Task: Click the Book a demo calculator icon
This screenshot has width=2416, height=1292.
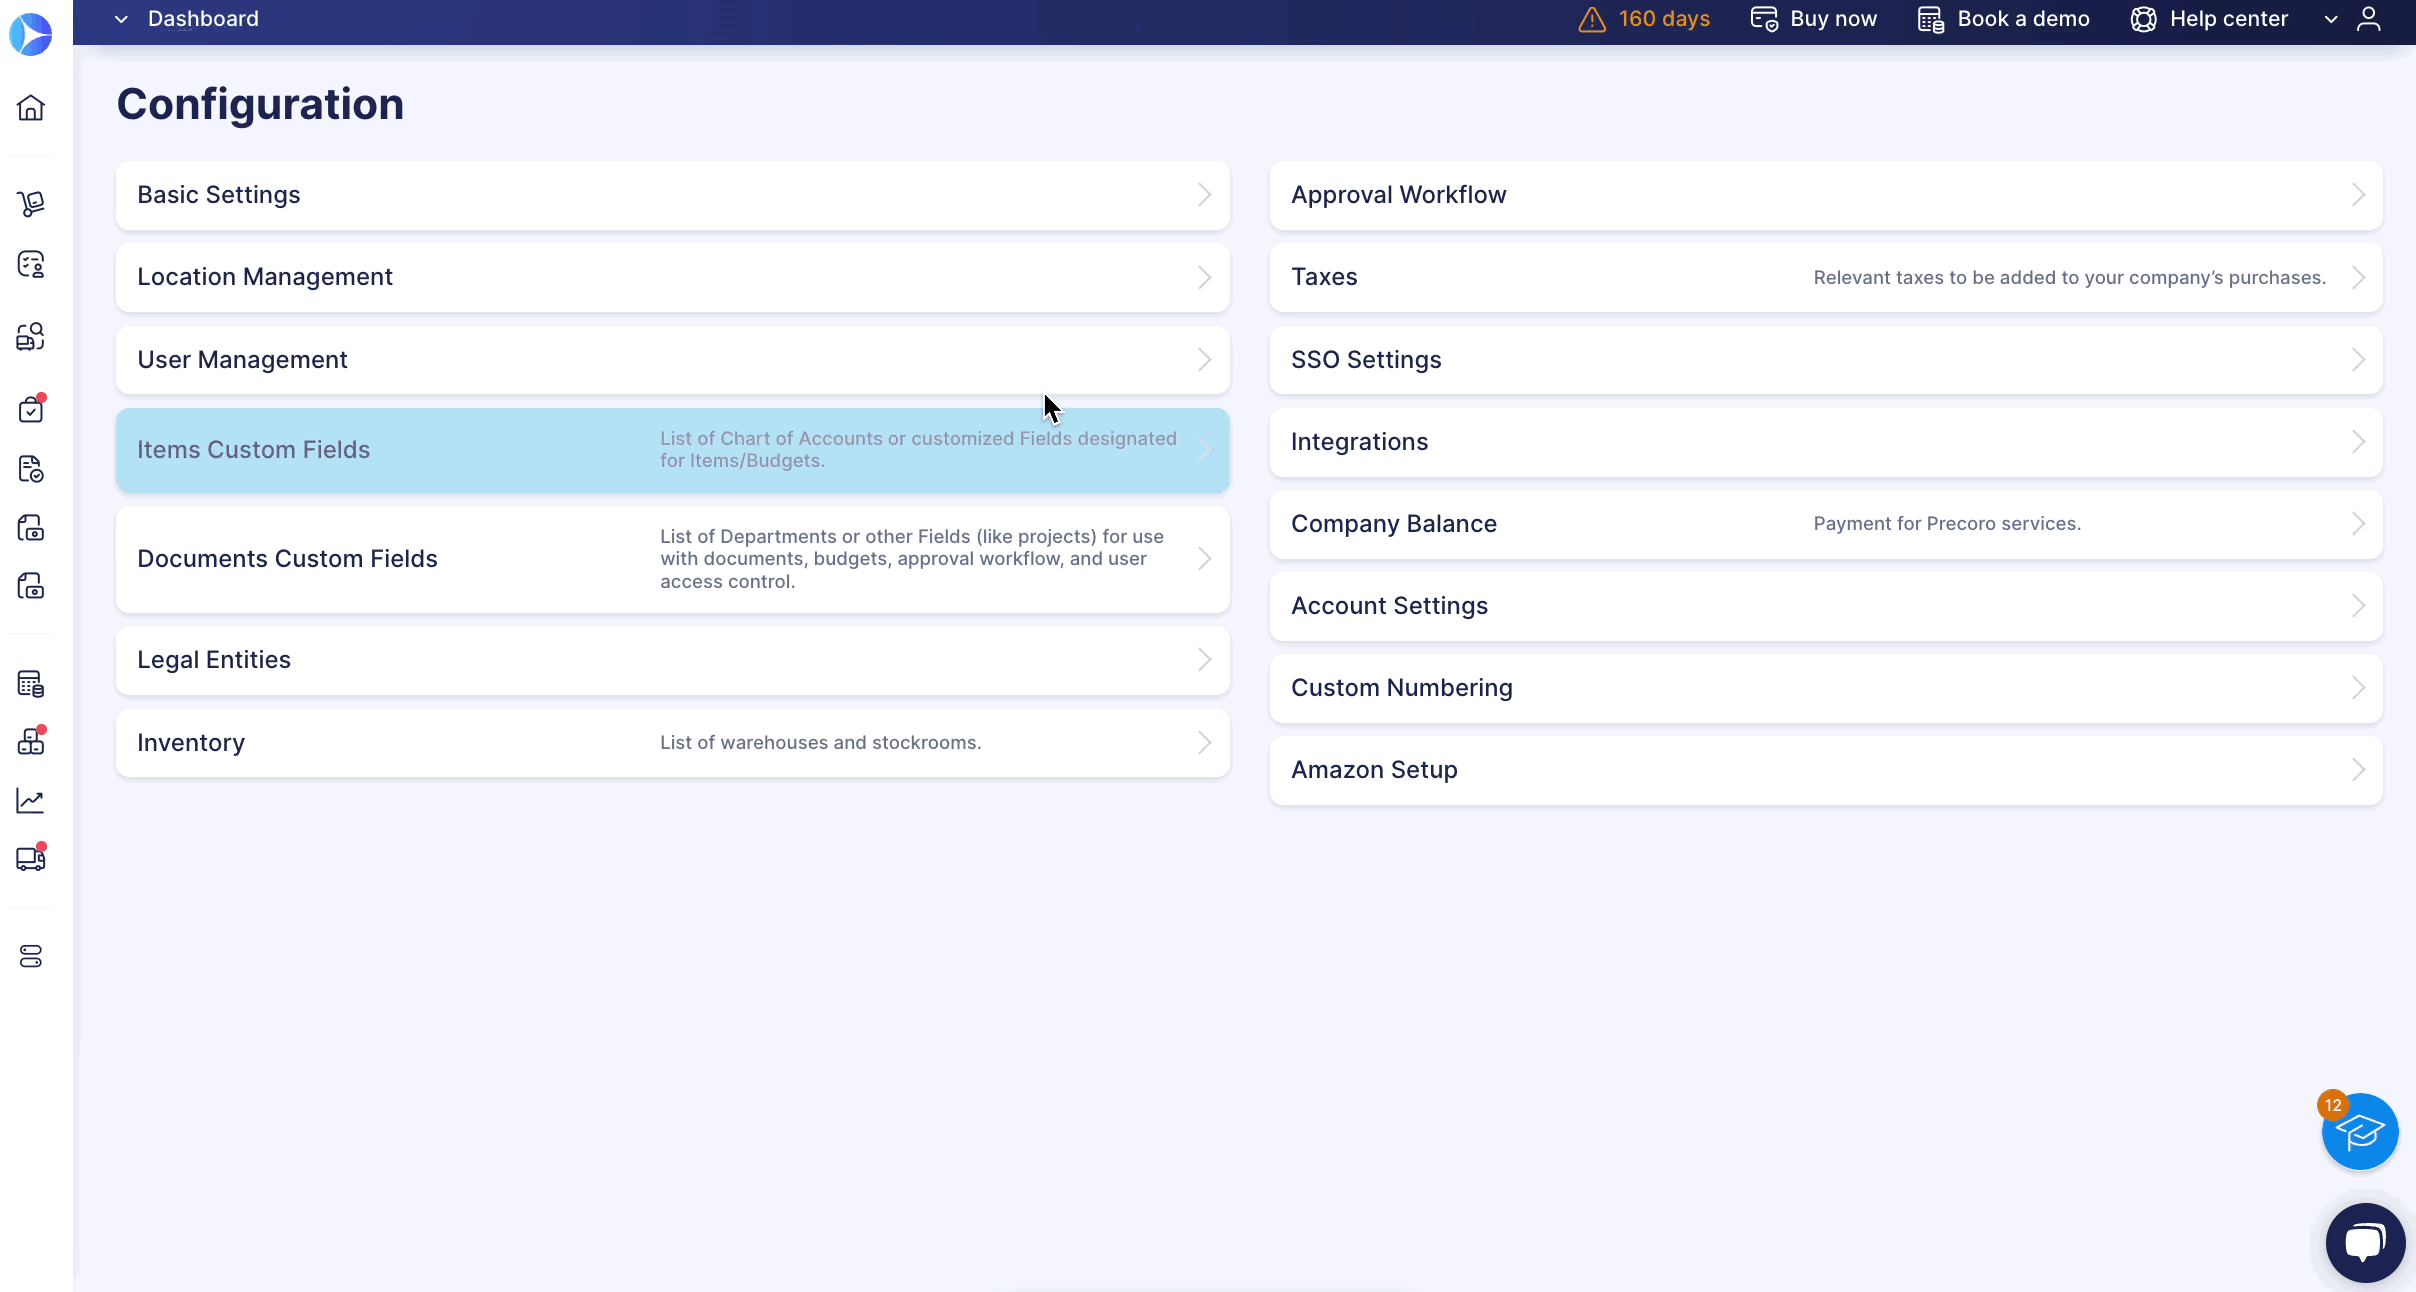Action: [1931, 19]
